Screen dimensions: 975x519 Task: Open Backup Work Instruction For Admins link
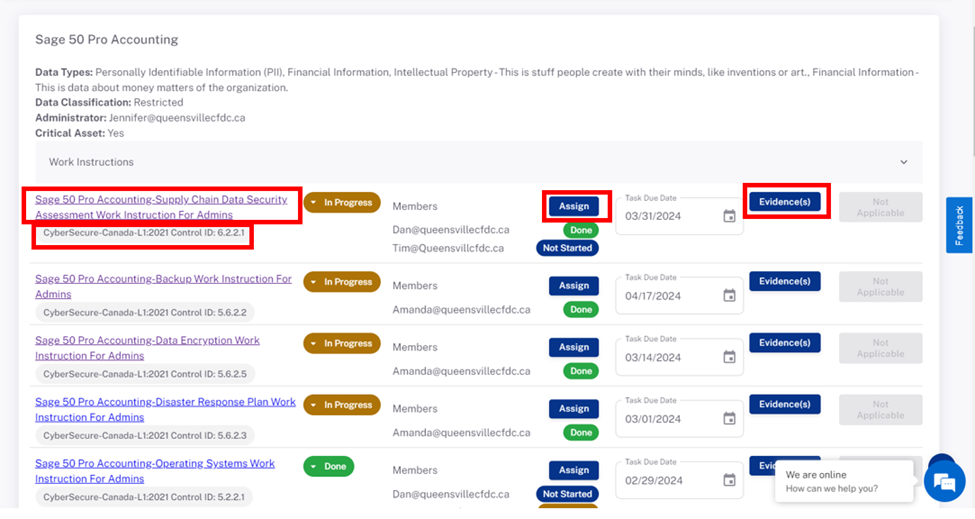click(163, 287)
